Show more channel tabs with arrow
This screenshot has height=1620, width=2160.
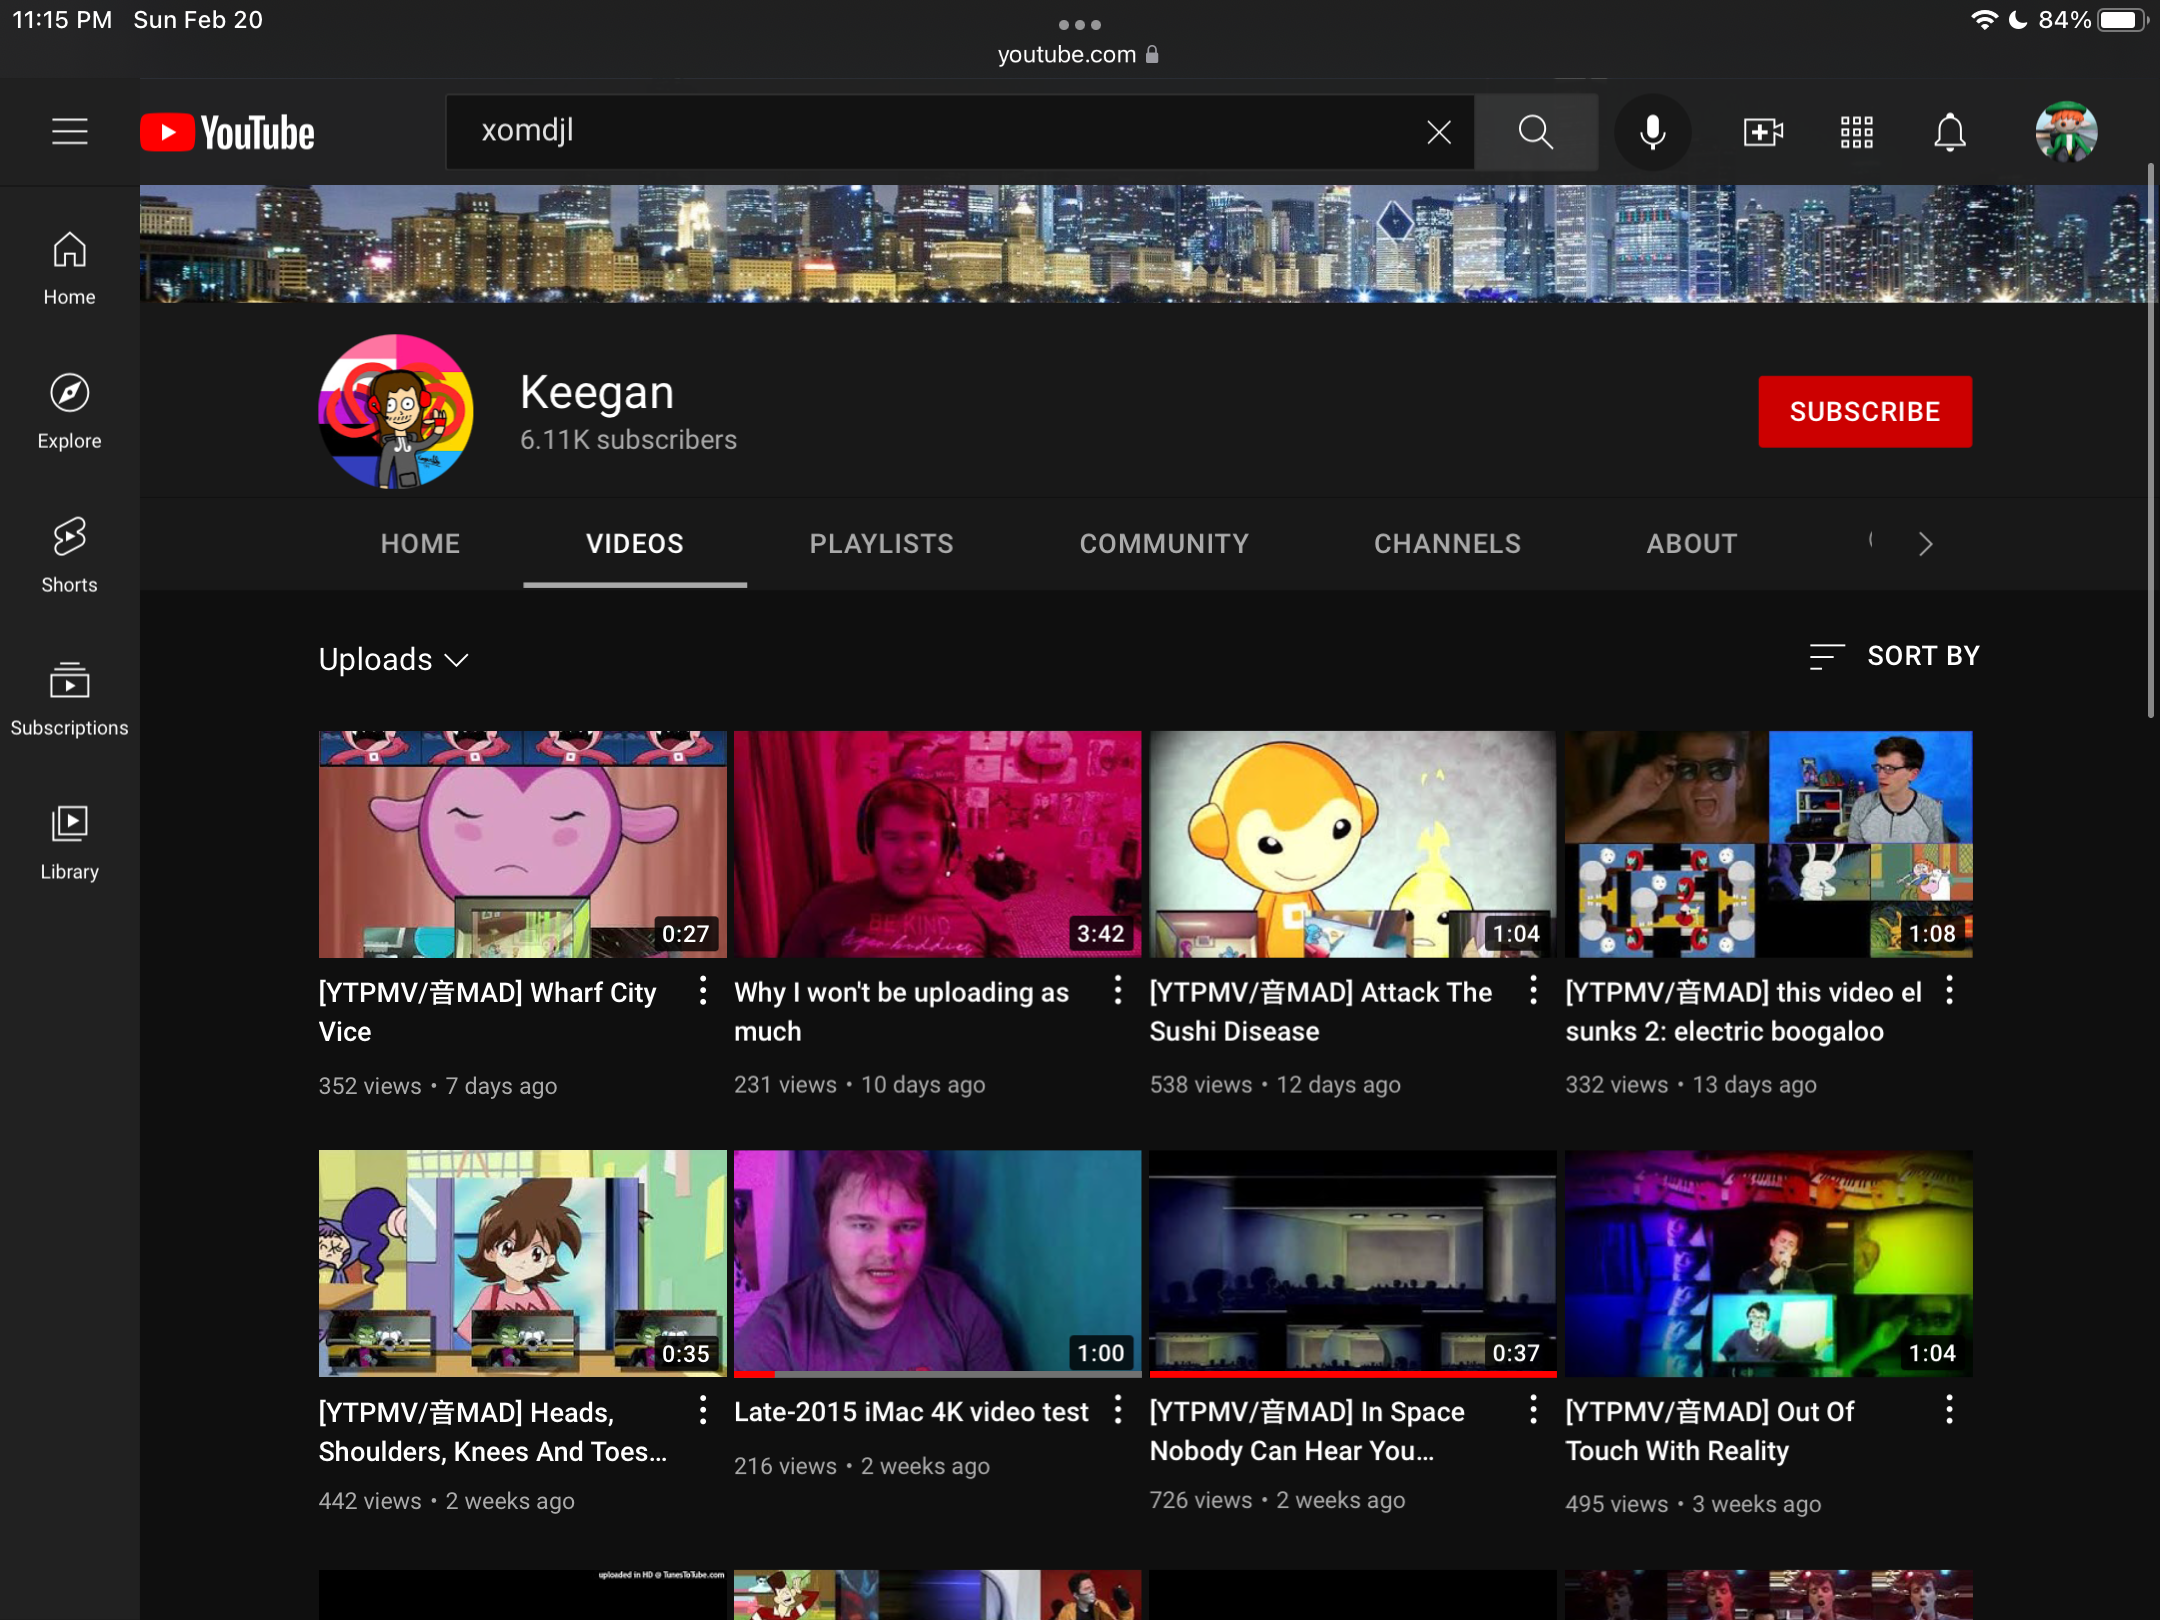click(1925, 544)
